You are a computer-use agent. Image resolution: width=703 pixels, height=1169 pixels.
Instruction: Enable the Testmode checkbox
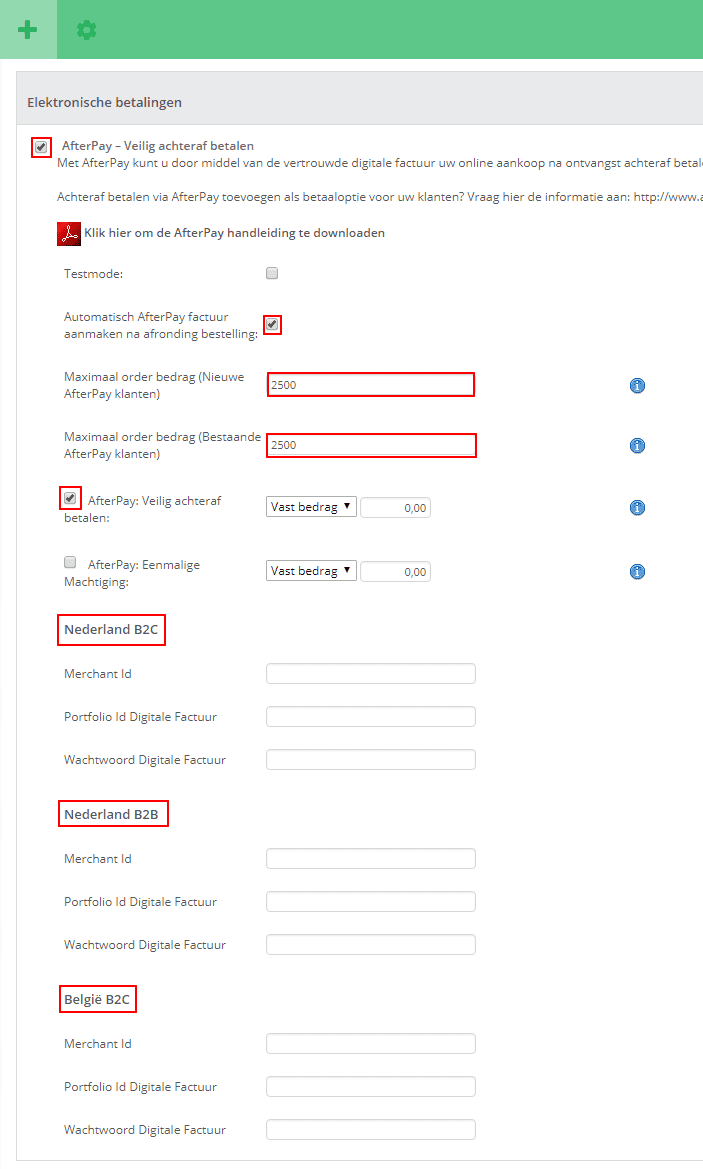(x=272, y=273)
